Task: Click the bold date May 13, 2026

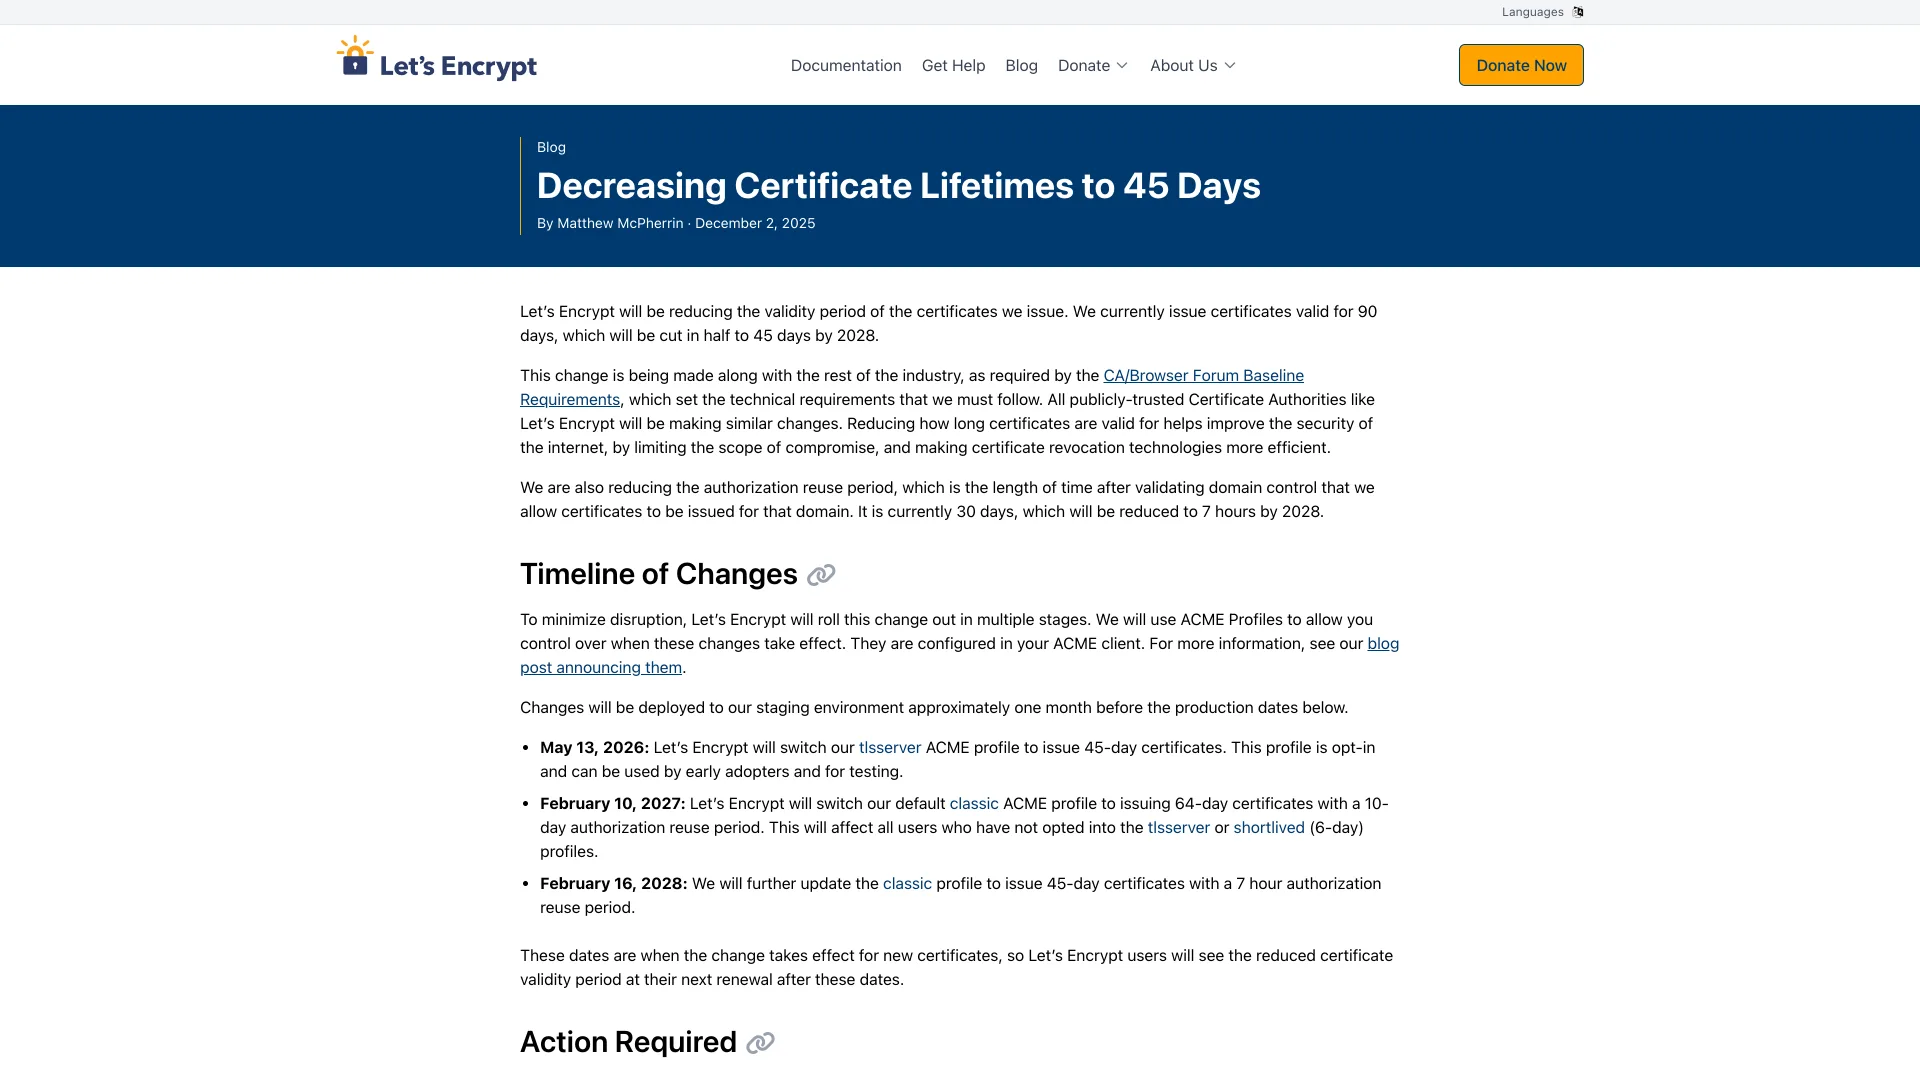Action: [594, 748]
